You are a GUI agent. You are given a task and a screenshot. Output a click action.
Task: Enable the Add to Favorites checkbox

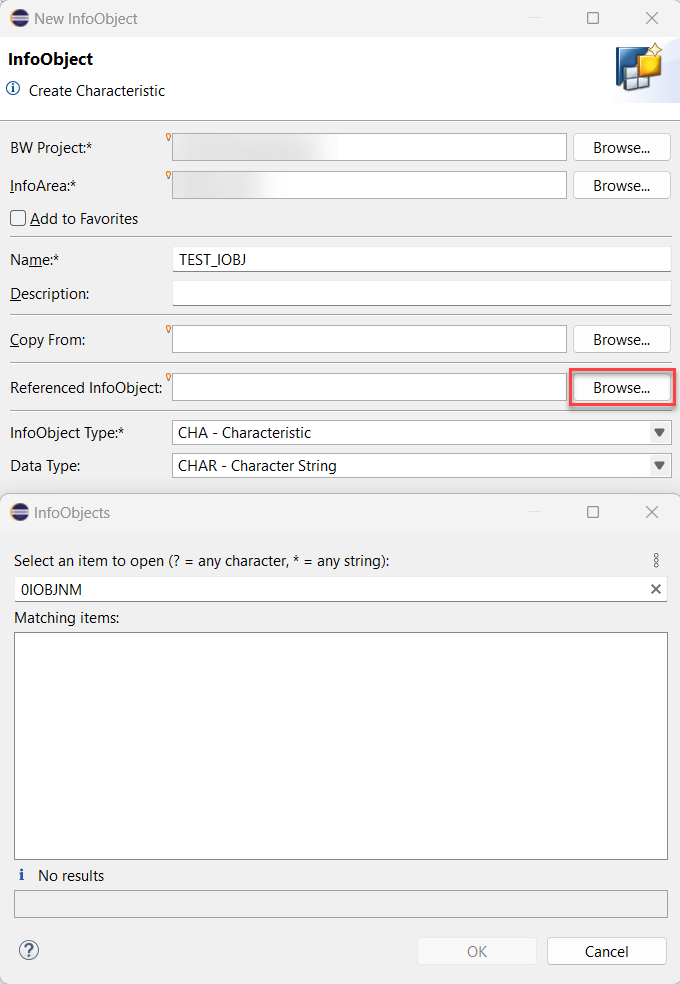18,218
